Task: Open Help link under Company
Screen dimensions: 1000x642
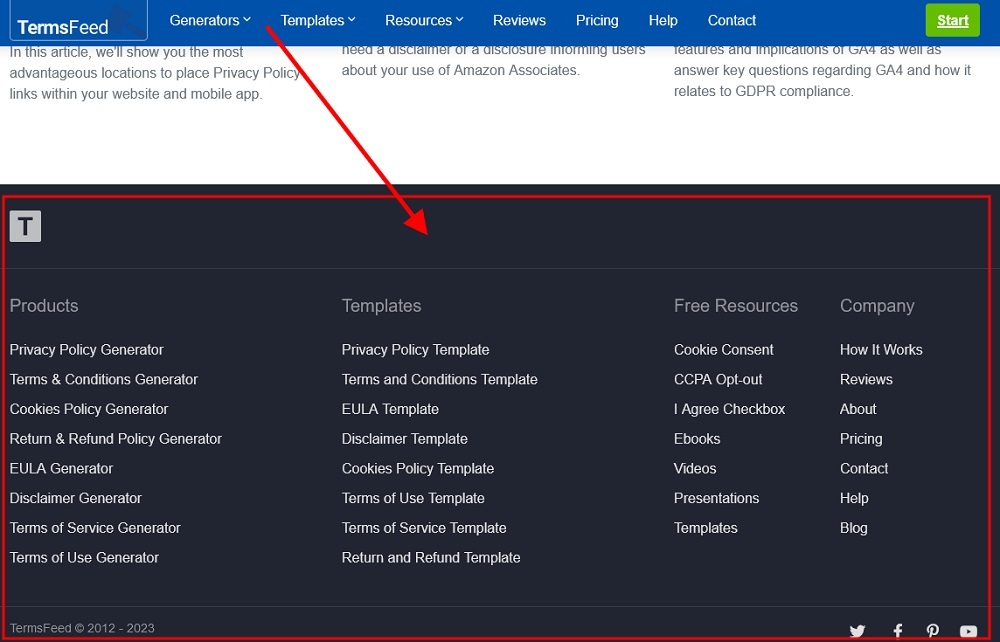Action: (854, 498)
